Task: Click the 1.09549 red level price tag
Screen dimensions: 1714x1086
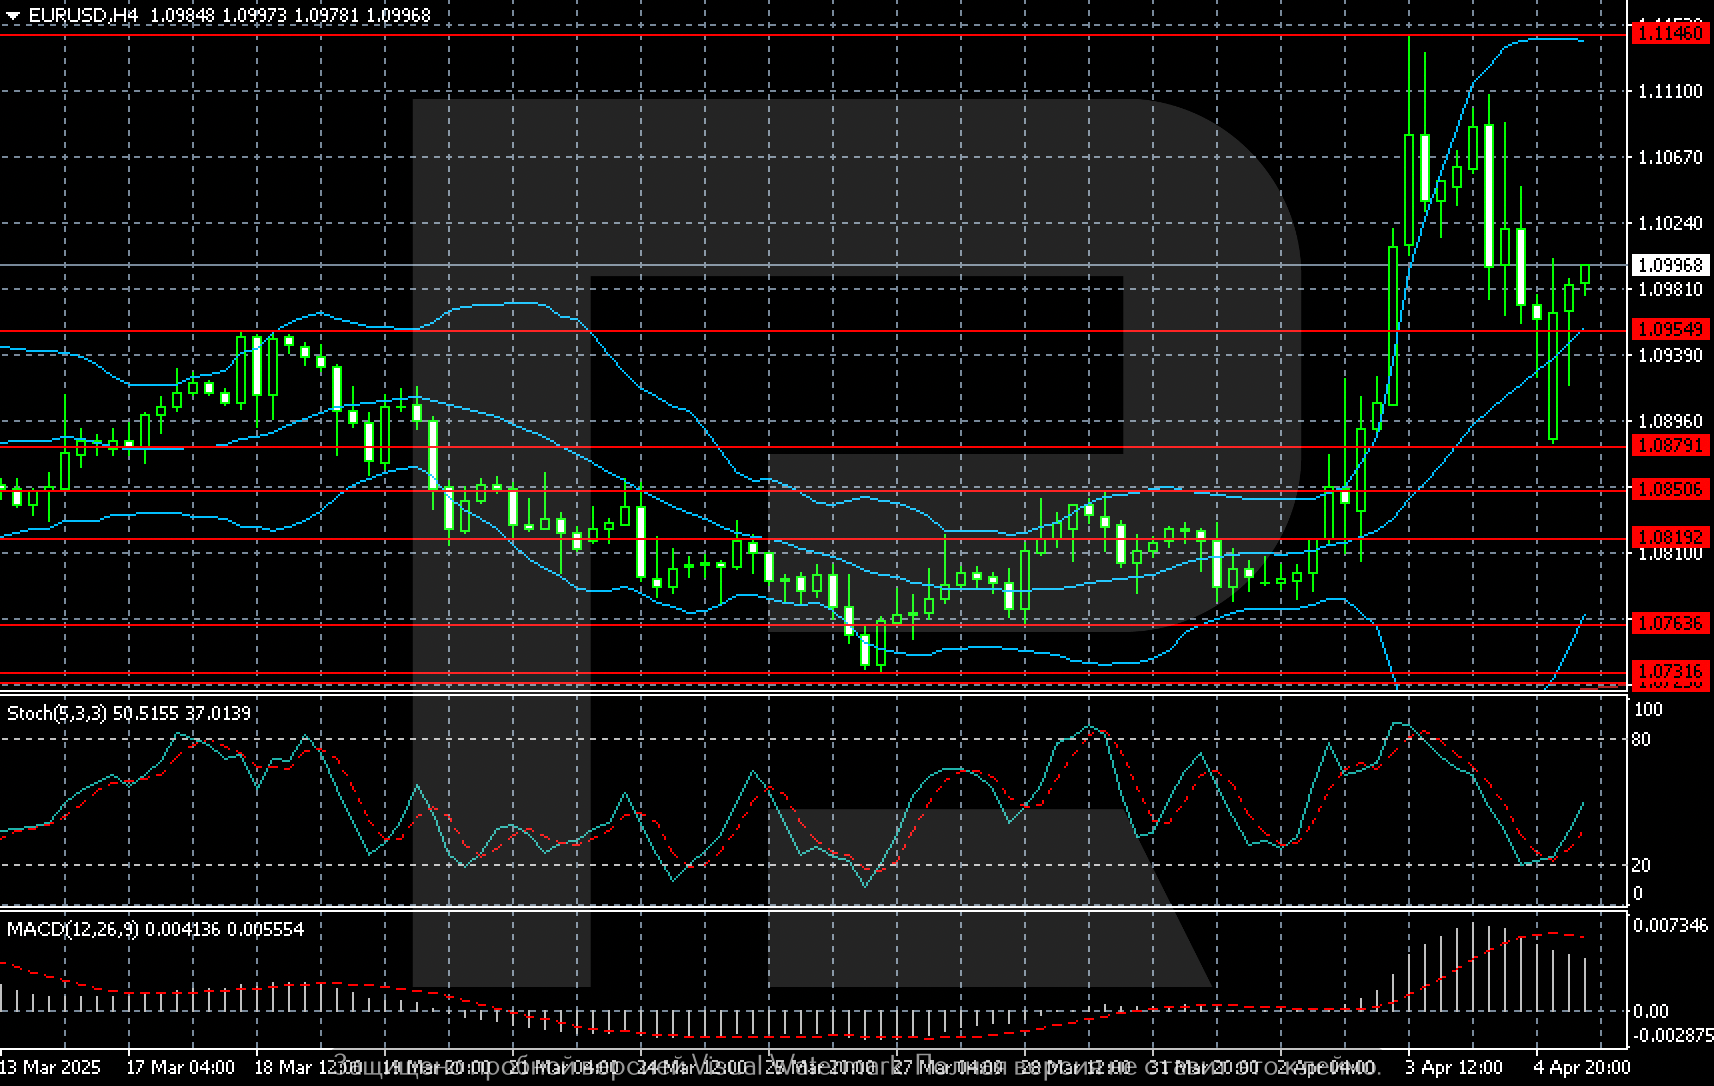Action: [x=1669, y=329]
